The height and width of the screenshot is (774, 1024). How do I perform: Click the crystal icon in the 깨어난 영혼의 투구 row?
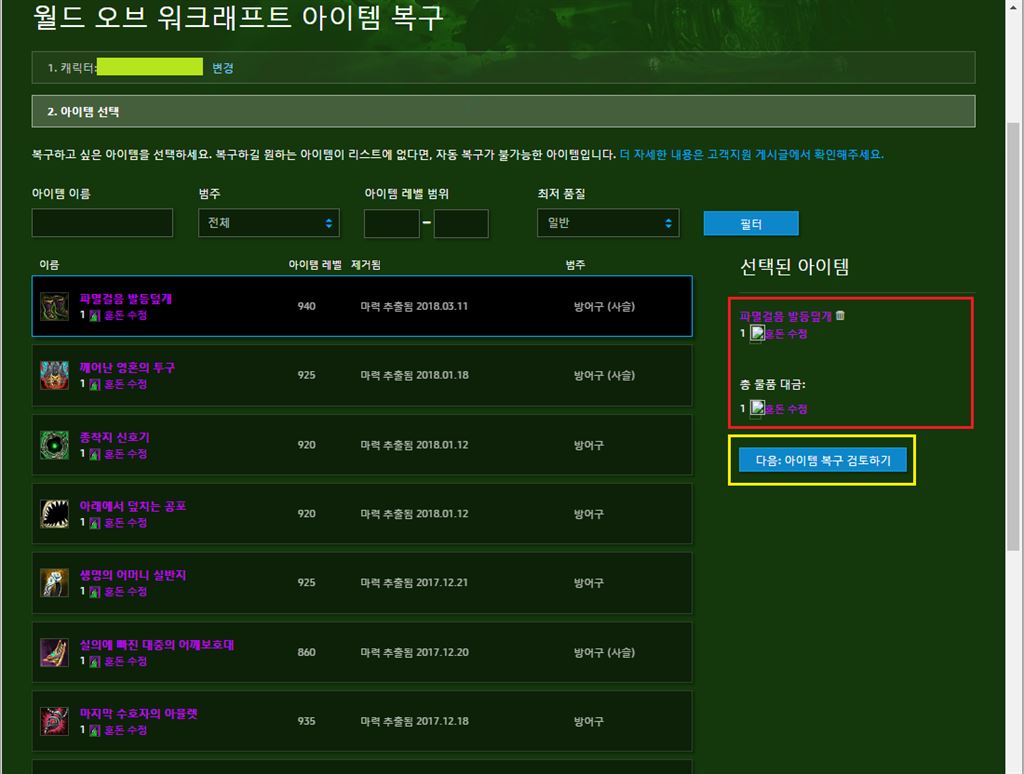95,385
